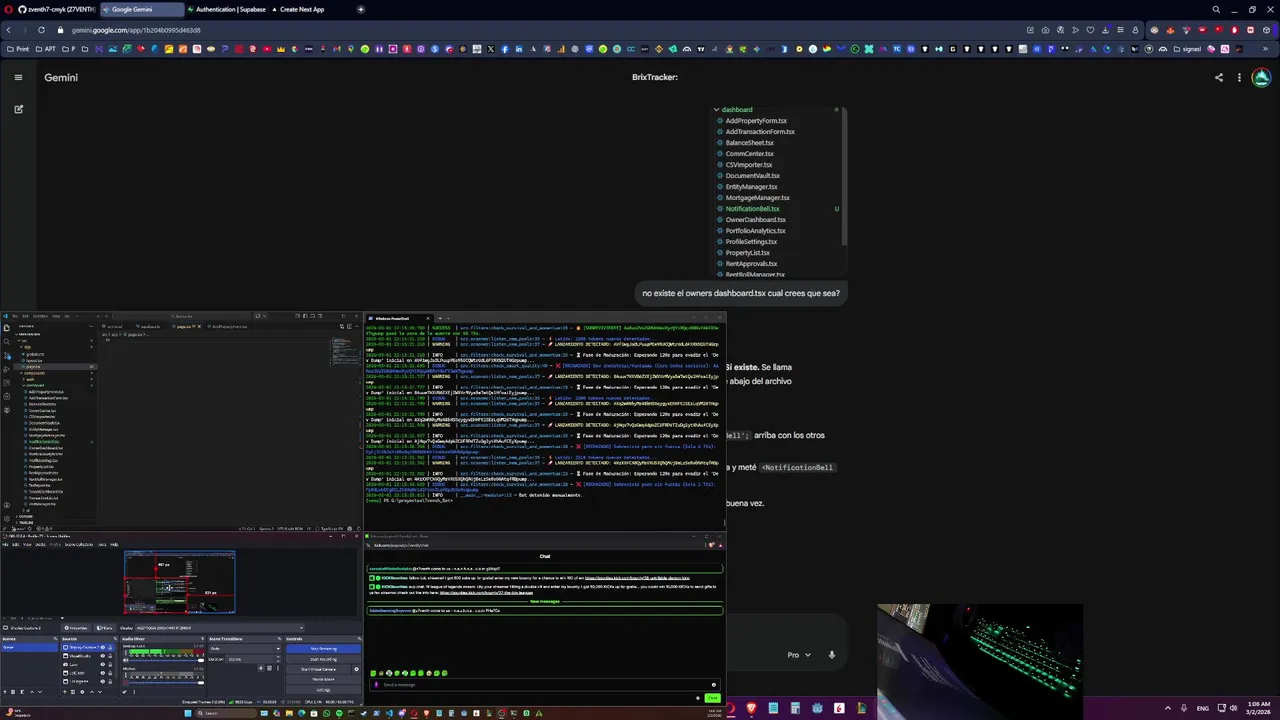Switch to Create Next App browser tab
Image resolution: width=1280 pixels, height=720 pixels.
point(302,9)
